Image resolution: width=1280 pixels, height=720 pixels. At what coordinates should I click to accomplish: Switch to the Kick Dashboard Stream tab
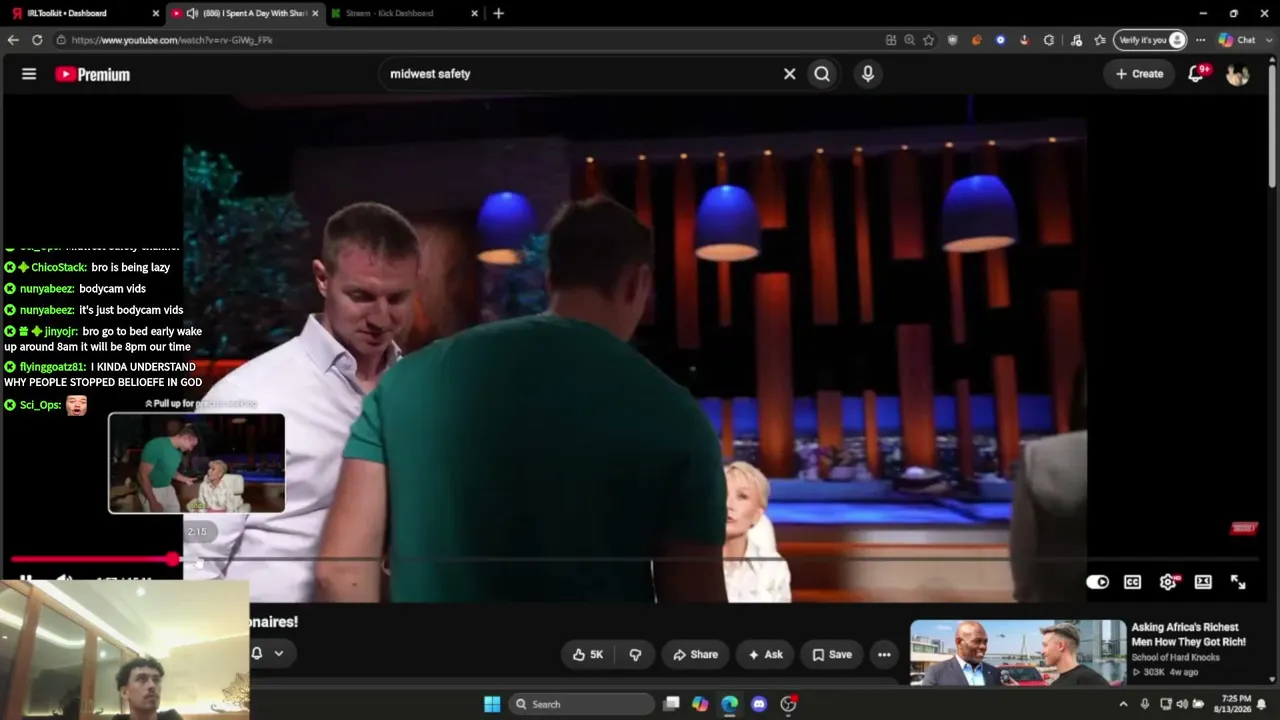400,13
